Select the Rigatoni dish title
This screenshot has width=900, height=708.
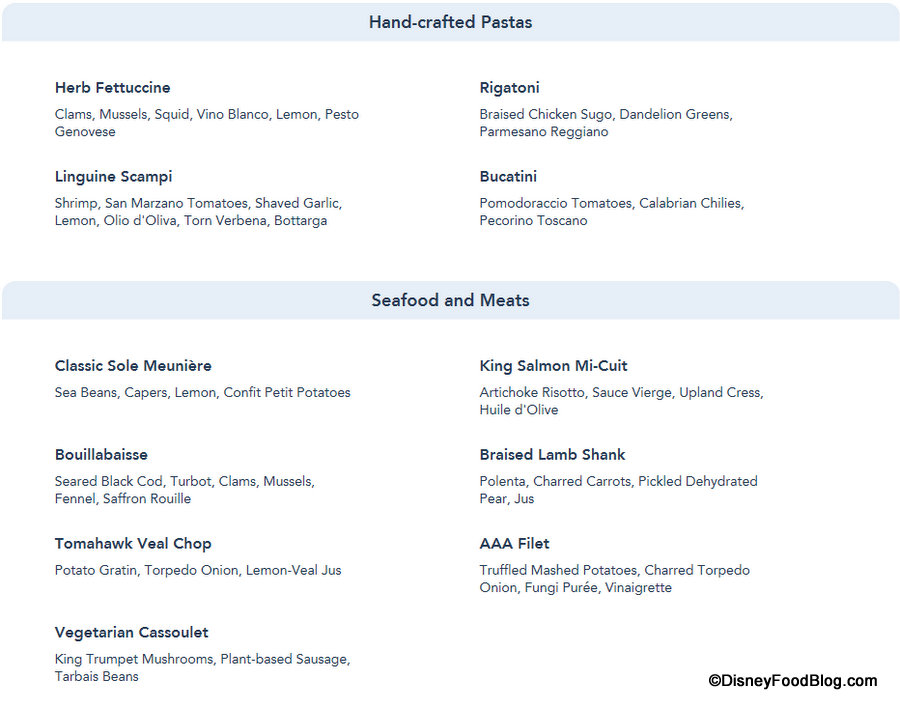509,88
